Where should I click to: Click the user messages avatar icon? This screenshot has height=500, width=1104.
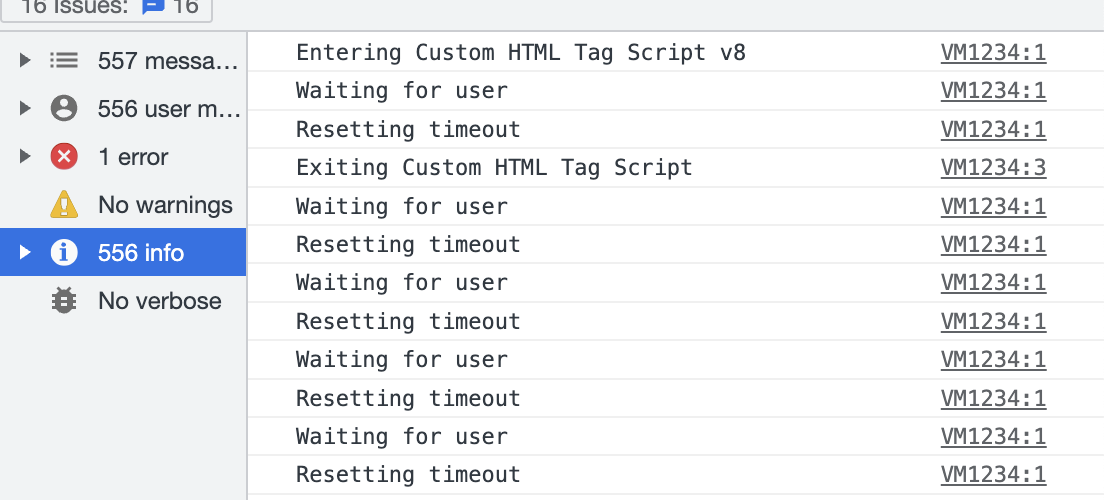[64, 108]
